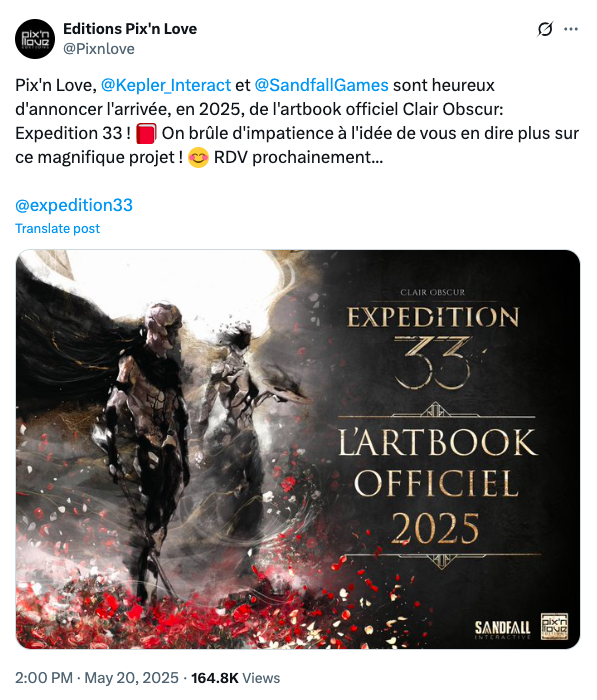
Task: Click the Editions Pix'n Love display name
Action: click(x=130, y=29)
